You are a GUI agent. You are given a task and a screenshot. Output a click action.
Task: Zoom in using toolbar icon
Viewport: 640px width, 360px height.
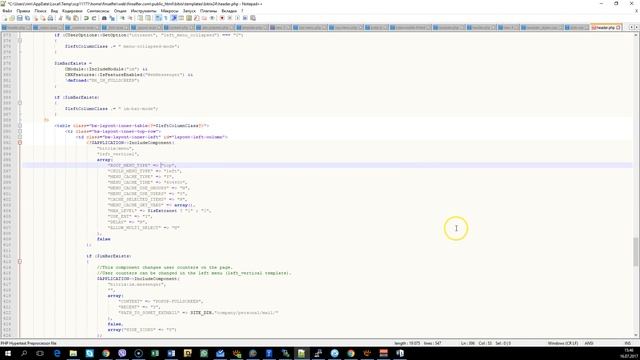(122, 18)
